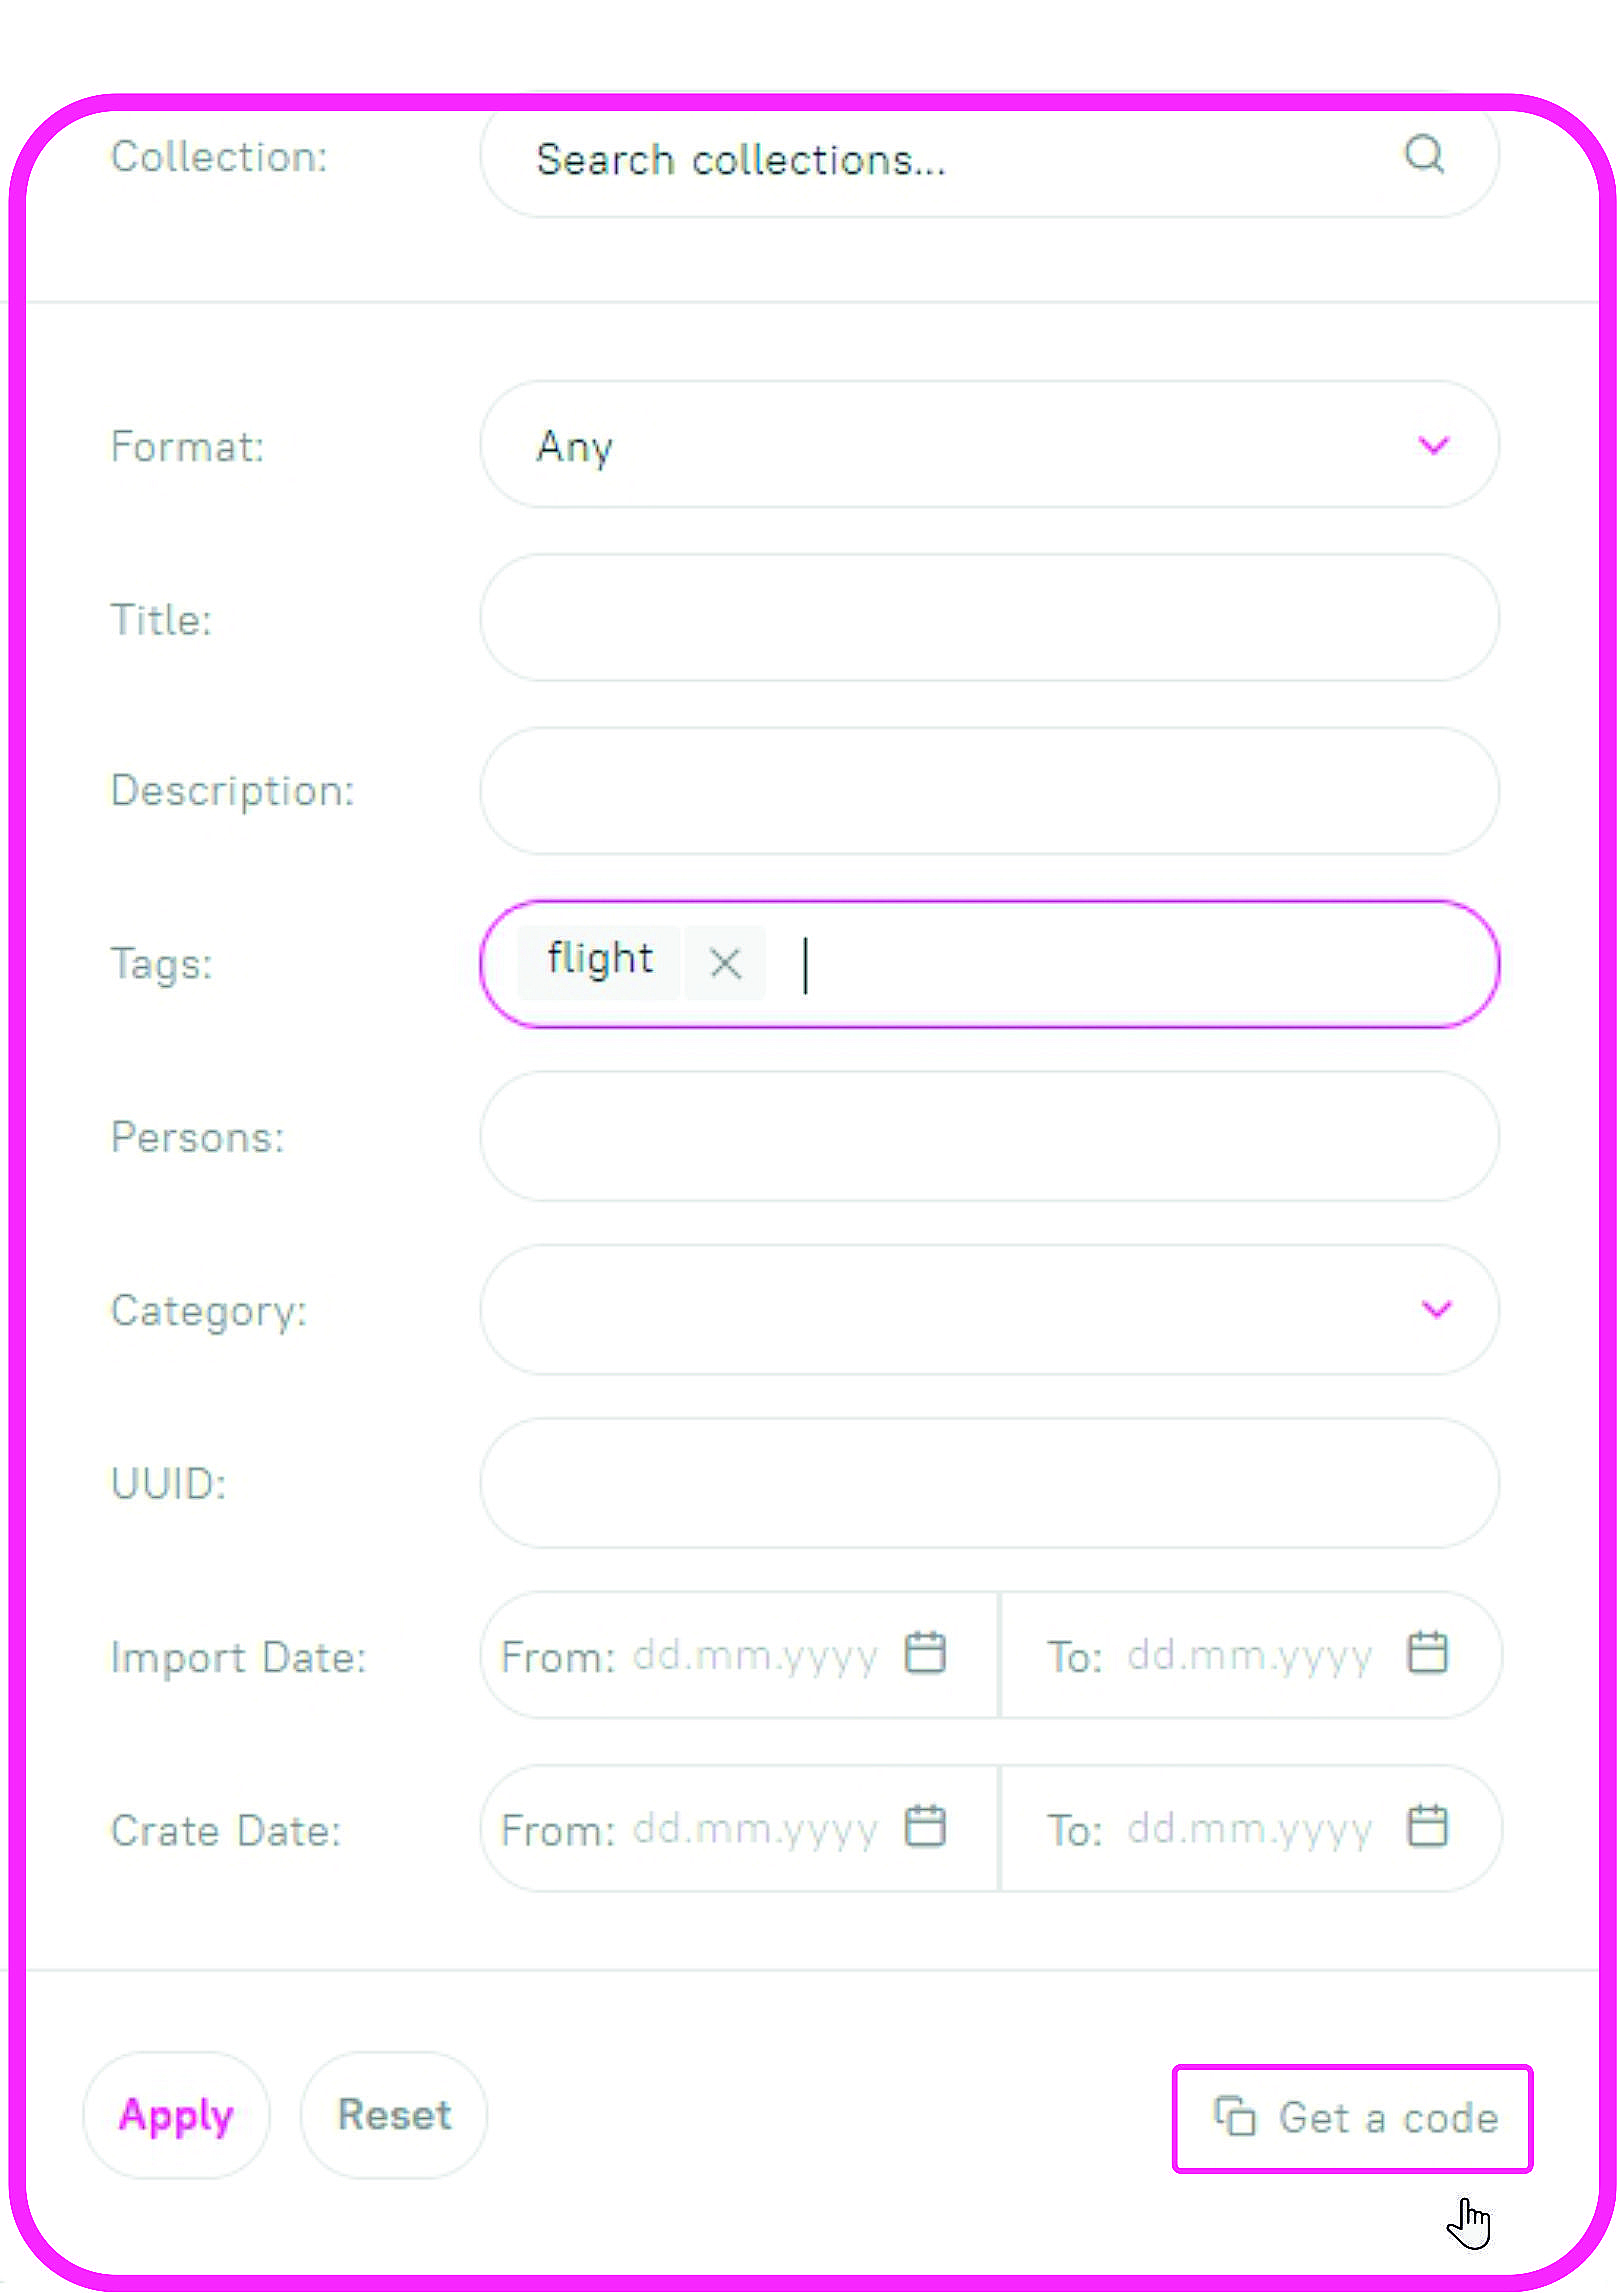Viewport: 1617px width, 2293px height.
Task: Open Crate Date To calendar icon
Action: (x=1427, y=1826)
